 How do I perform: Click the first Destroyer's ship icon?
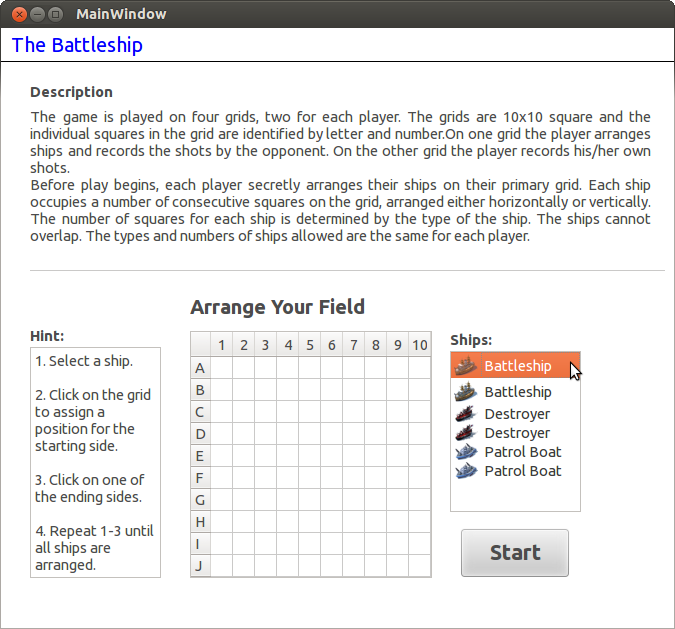[466, 414]
